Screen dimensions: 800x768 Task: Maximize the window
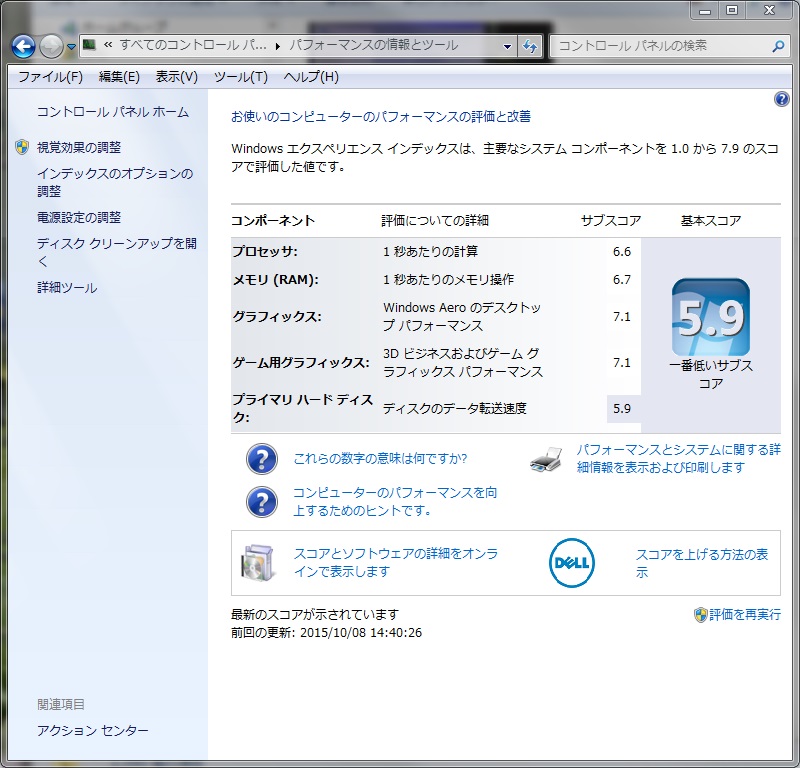[x=732, y=11]
